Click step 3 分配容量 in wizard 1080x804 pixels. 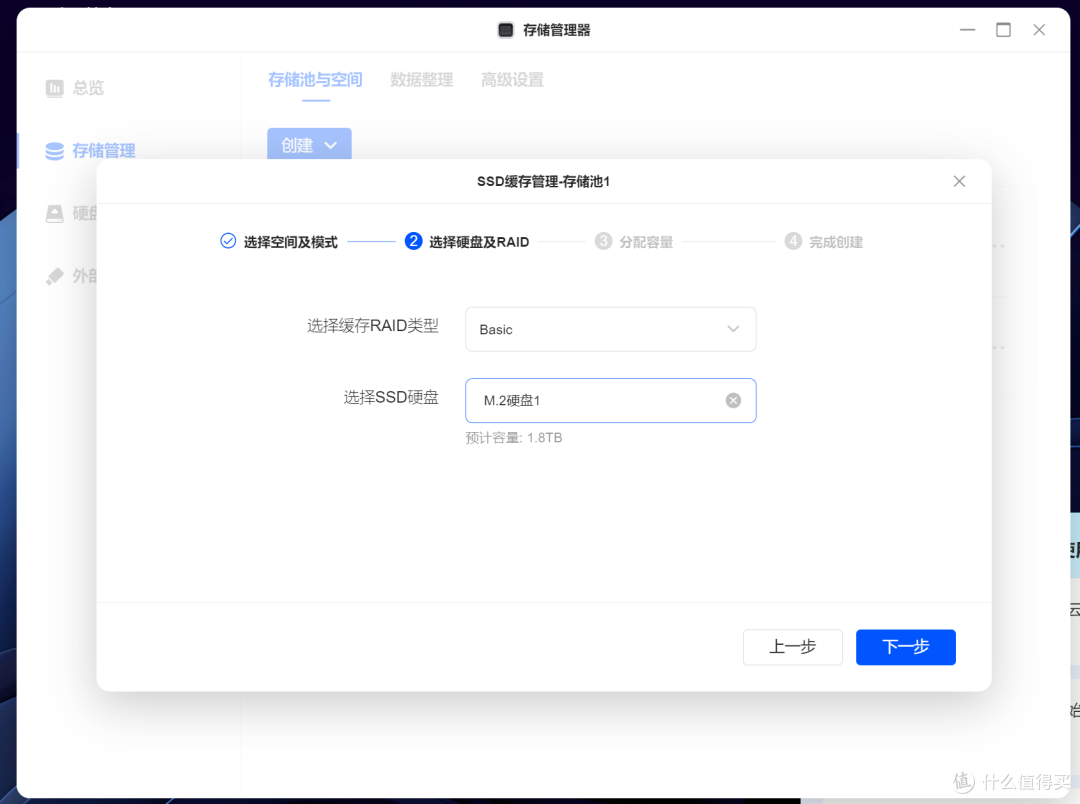tap(634, 242)
